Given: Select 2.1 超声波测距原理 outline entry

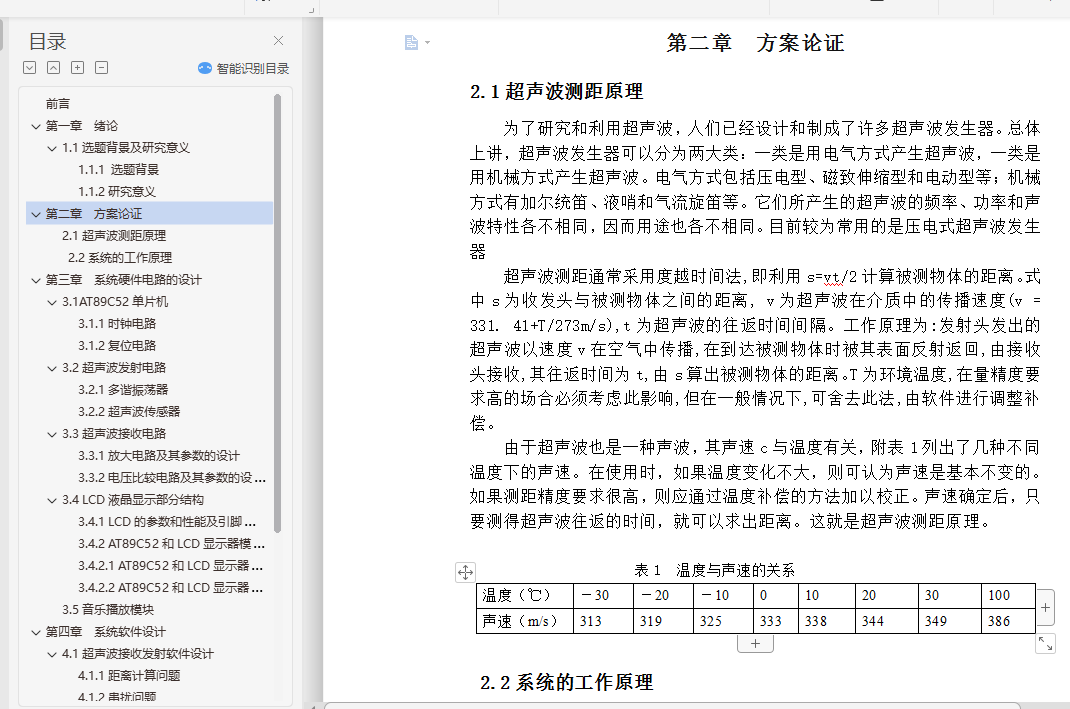Looking at the screenshot, I should tap(114, 235).
